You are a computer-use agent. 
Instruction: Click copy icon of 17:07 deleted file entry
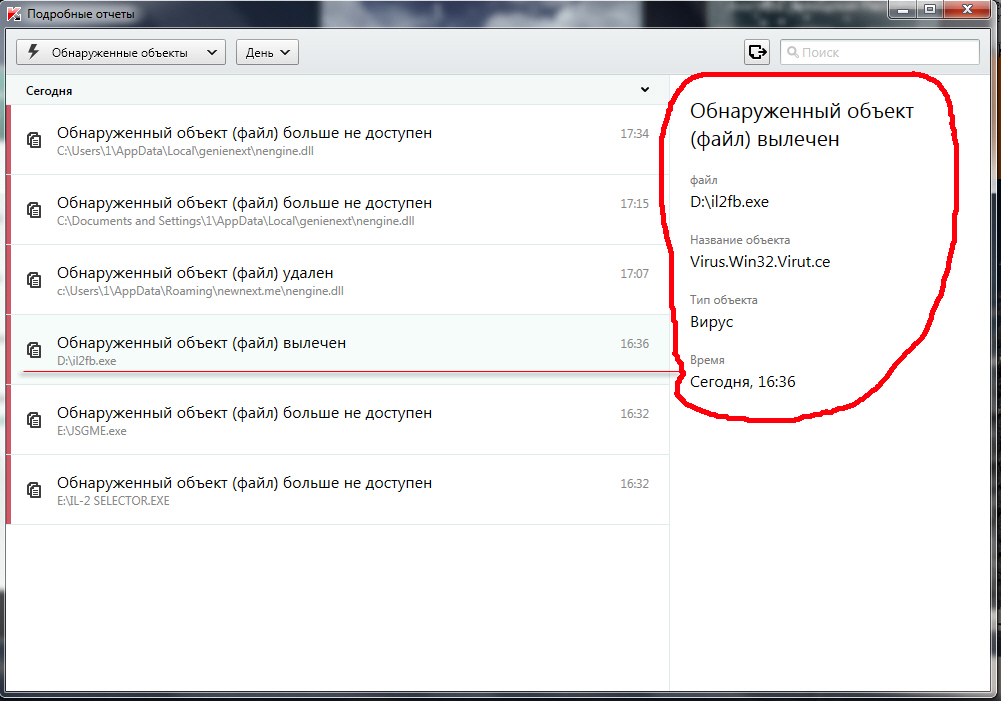point(34,280)
